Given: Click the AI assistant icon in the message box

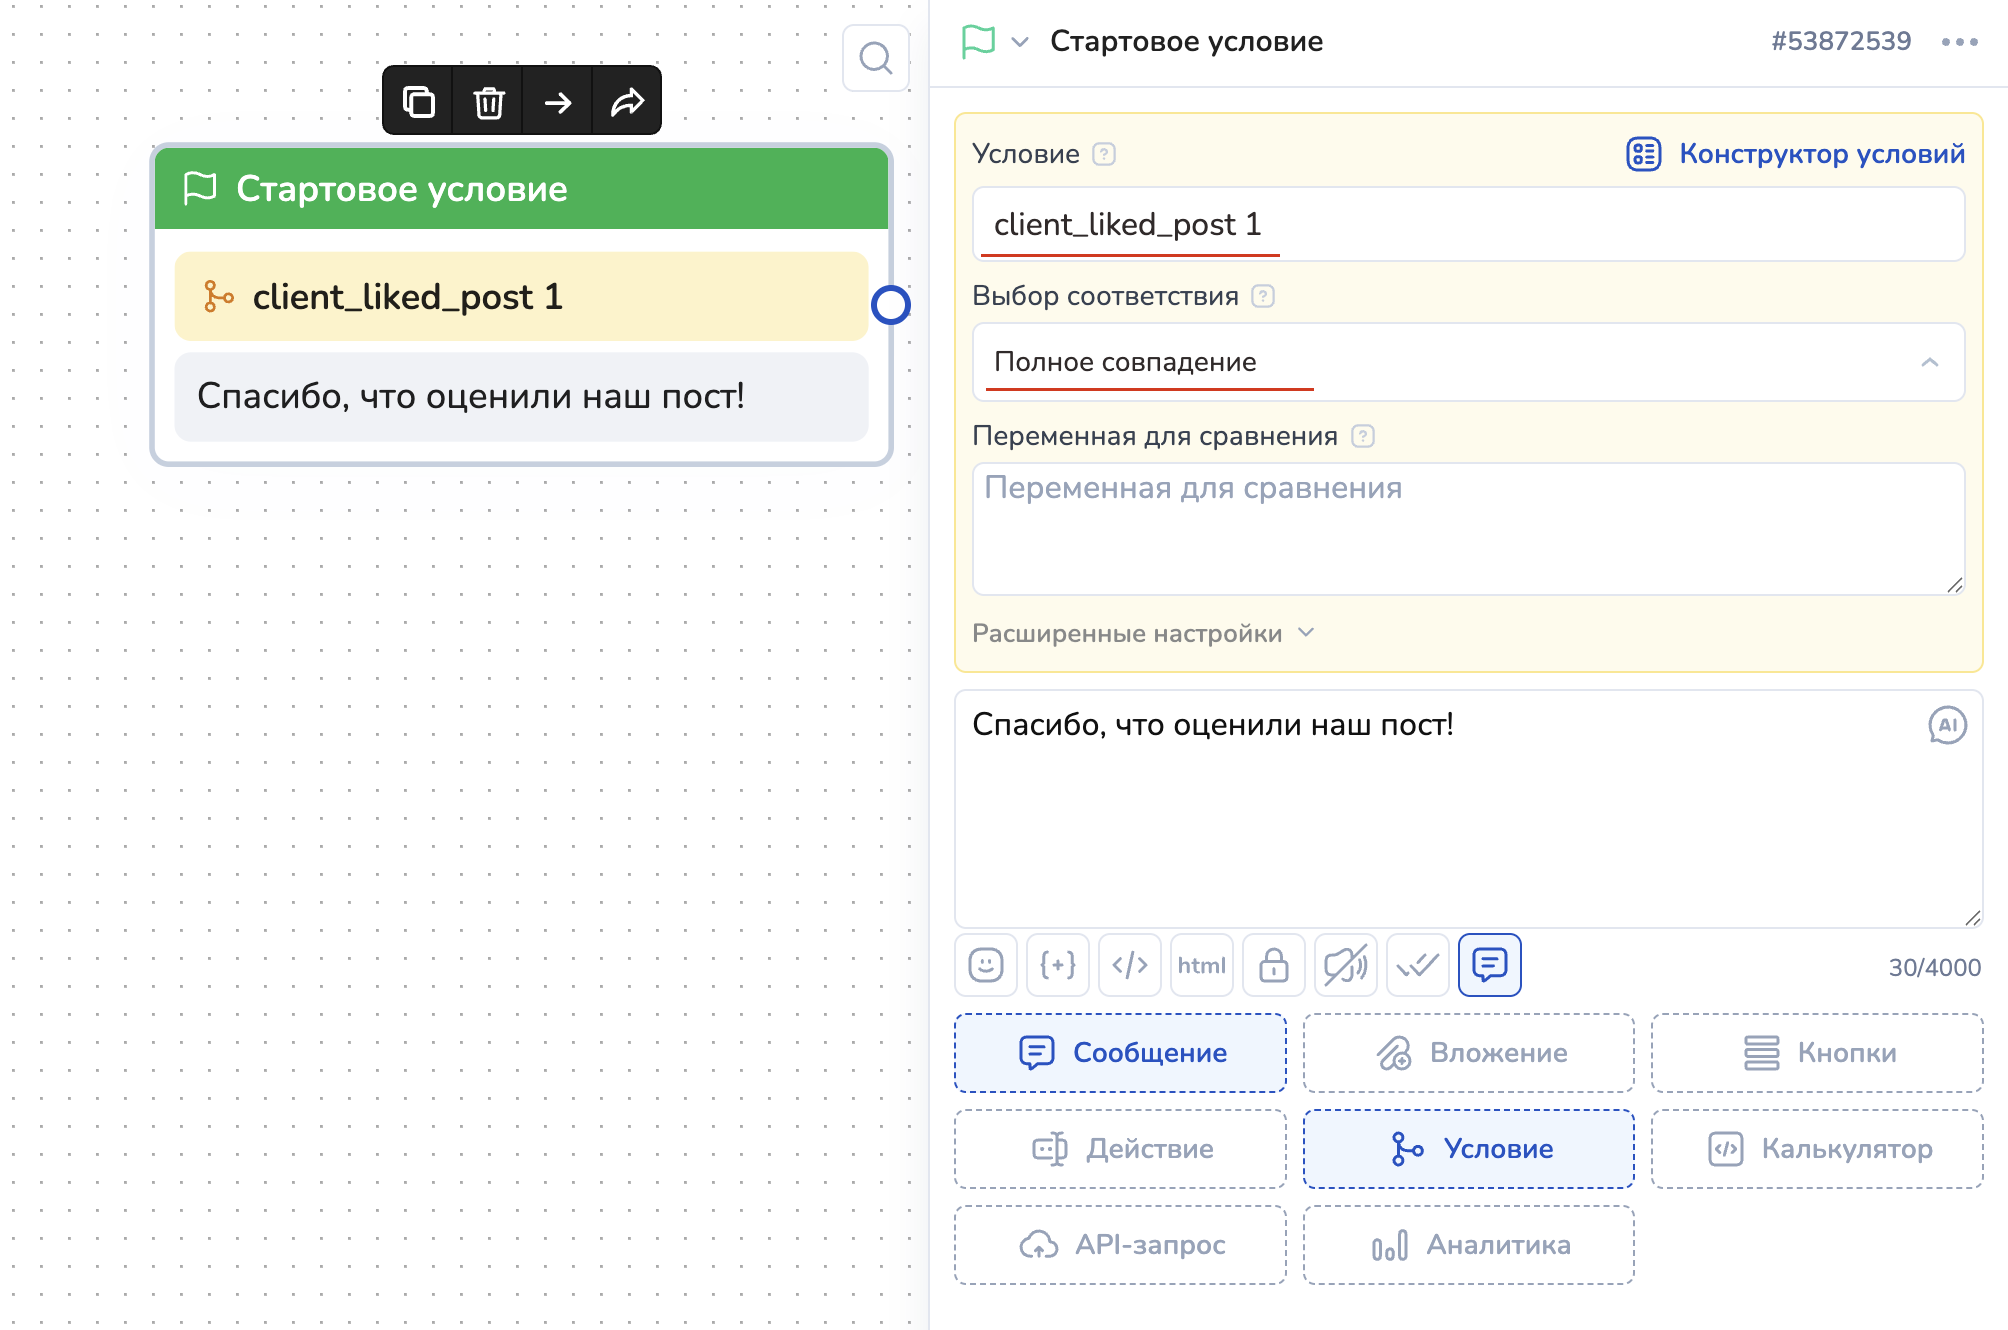Looking at the screenshot, I should (1946, 725).
